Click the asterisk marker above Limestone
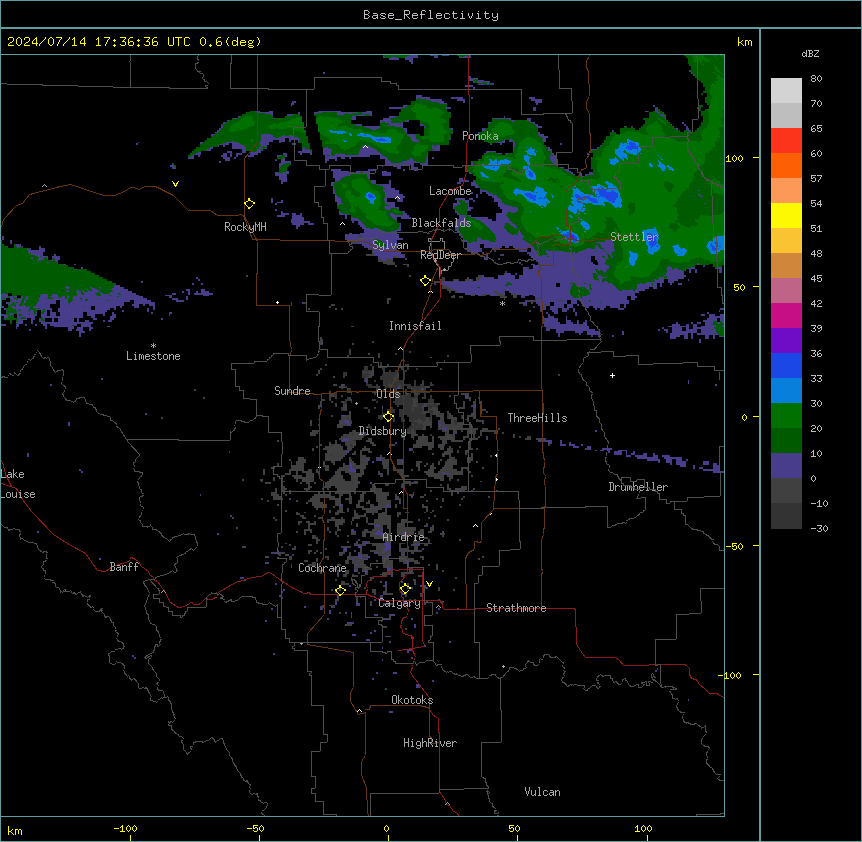The width and height of the screenshot is (862, 842). tap(153, 346)
